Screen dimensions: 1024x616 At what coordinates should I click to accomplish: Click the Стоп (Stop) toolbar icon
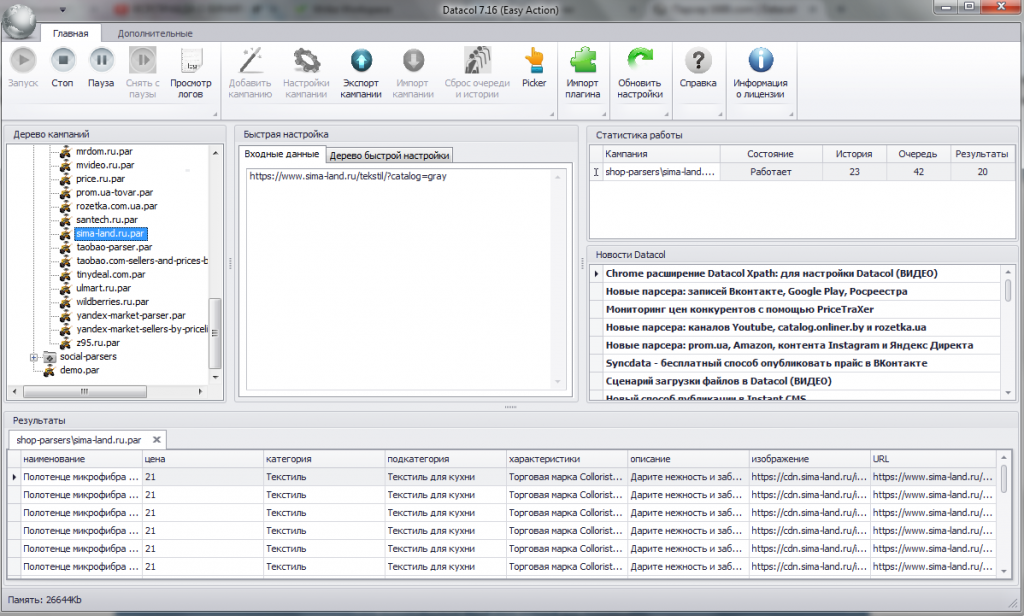click(x=63, y=62)
